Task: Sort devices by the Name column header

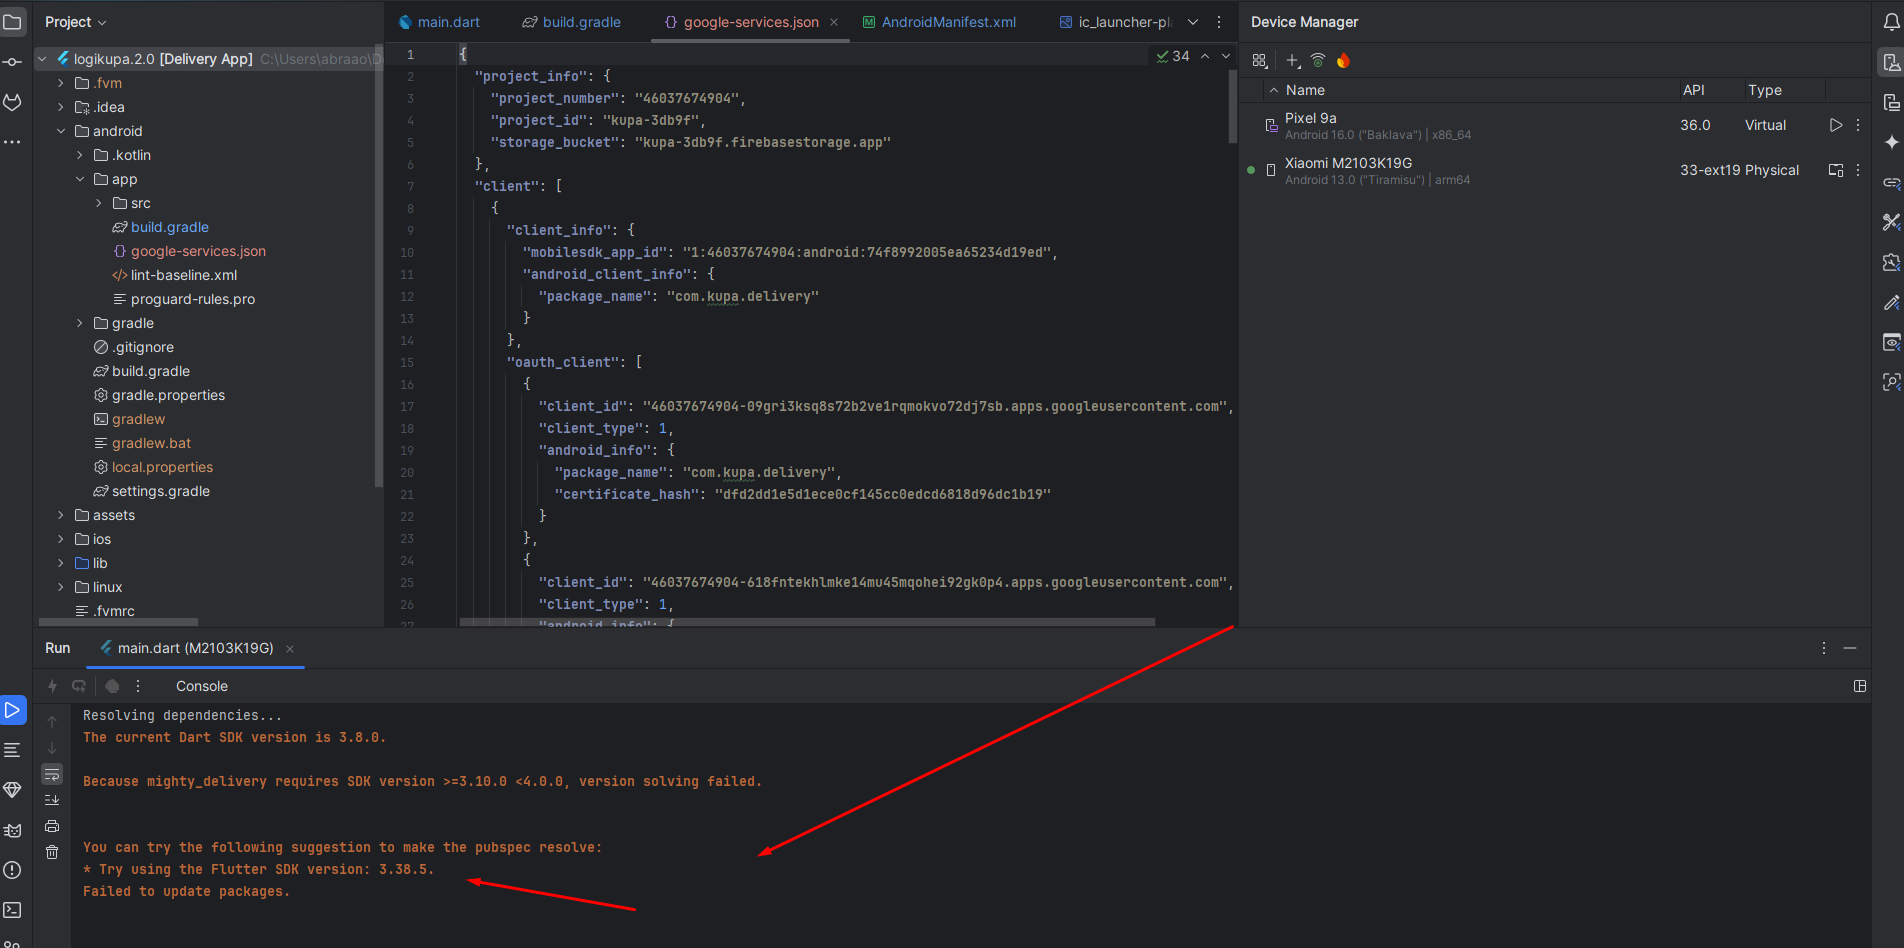Action: [x=1305, y=90]
